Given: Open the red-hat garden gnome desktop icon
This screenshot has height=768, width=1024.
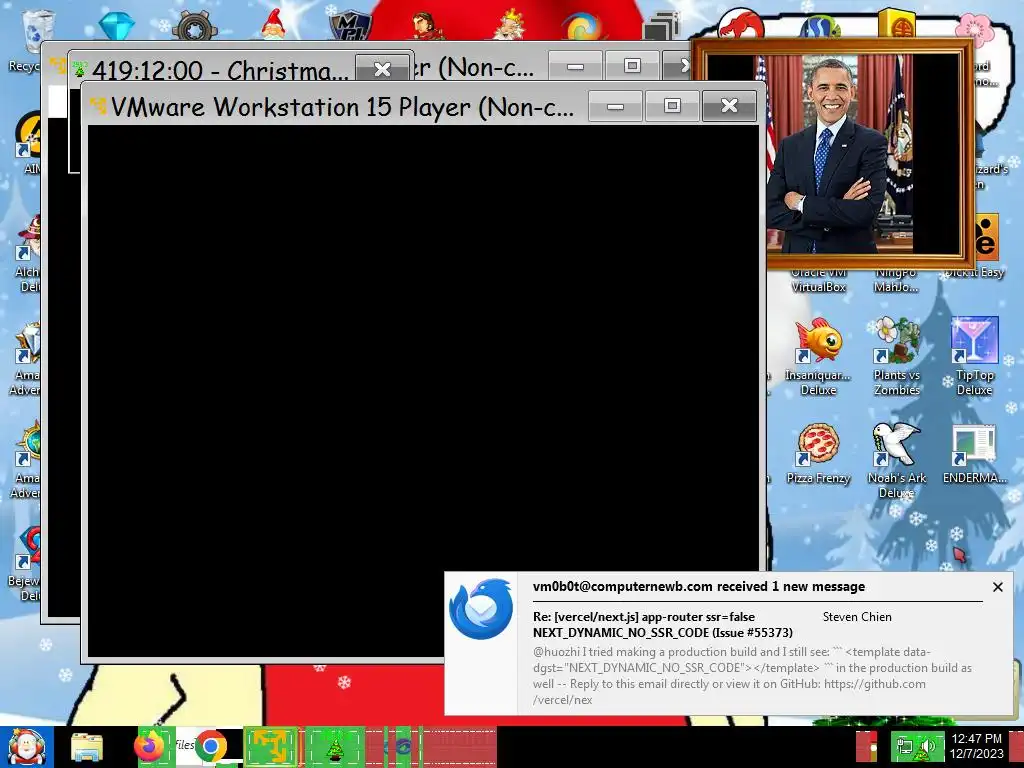Looking at the screenshot, I should click(x=273, y=26).
